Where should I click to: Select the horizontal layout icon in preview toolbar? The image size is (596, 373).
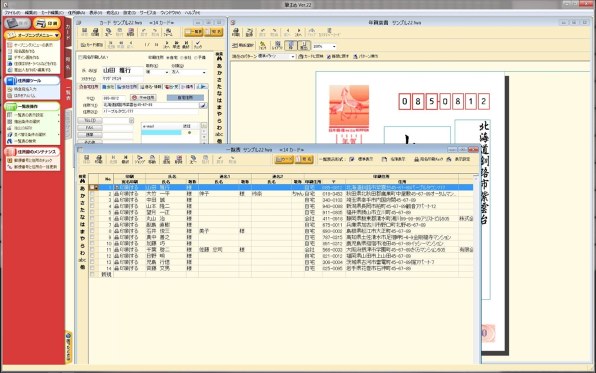coord(304,46)
